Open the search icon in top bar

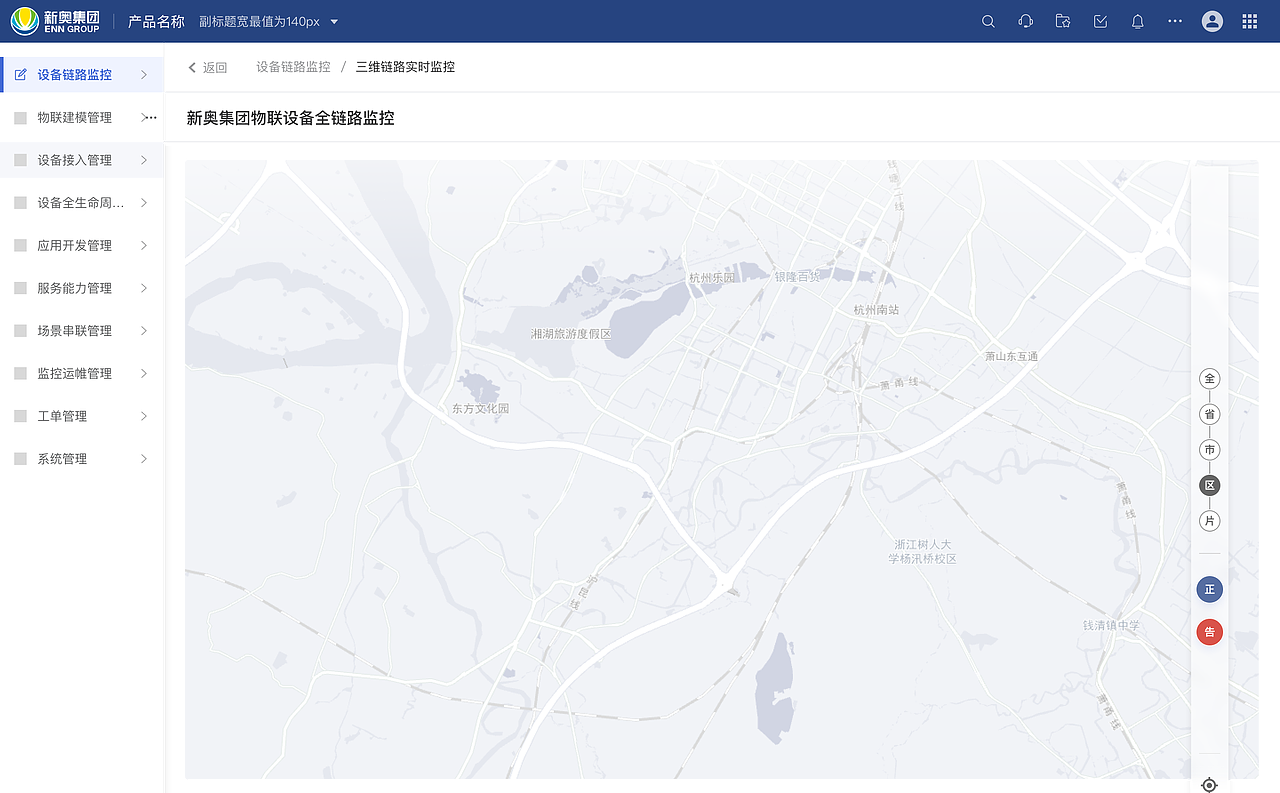tap(988, 21)
